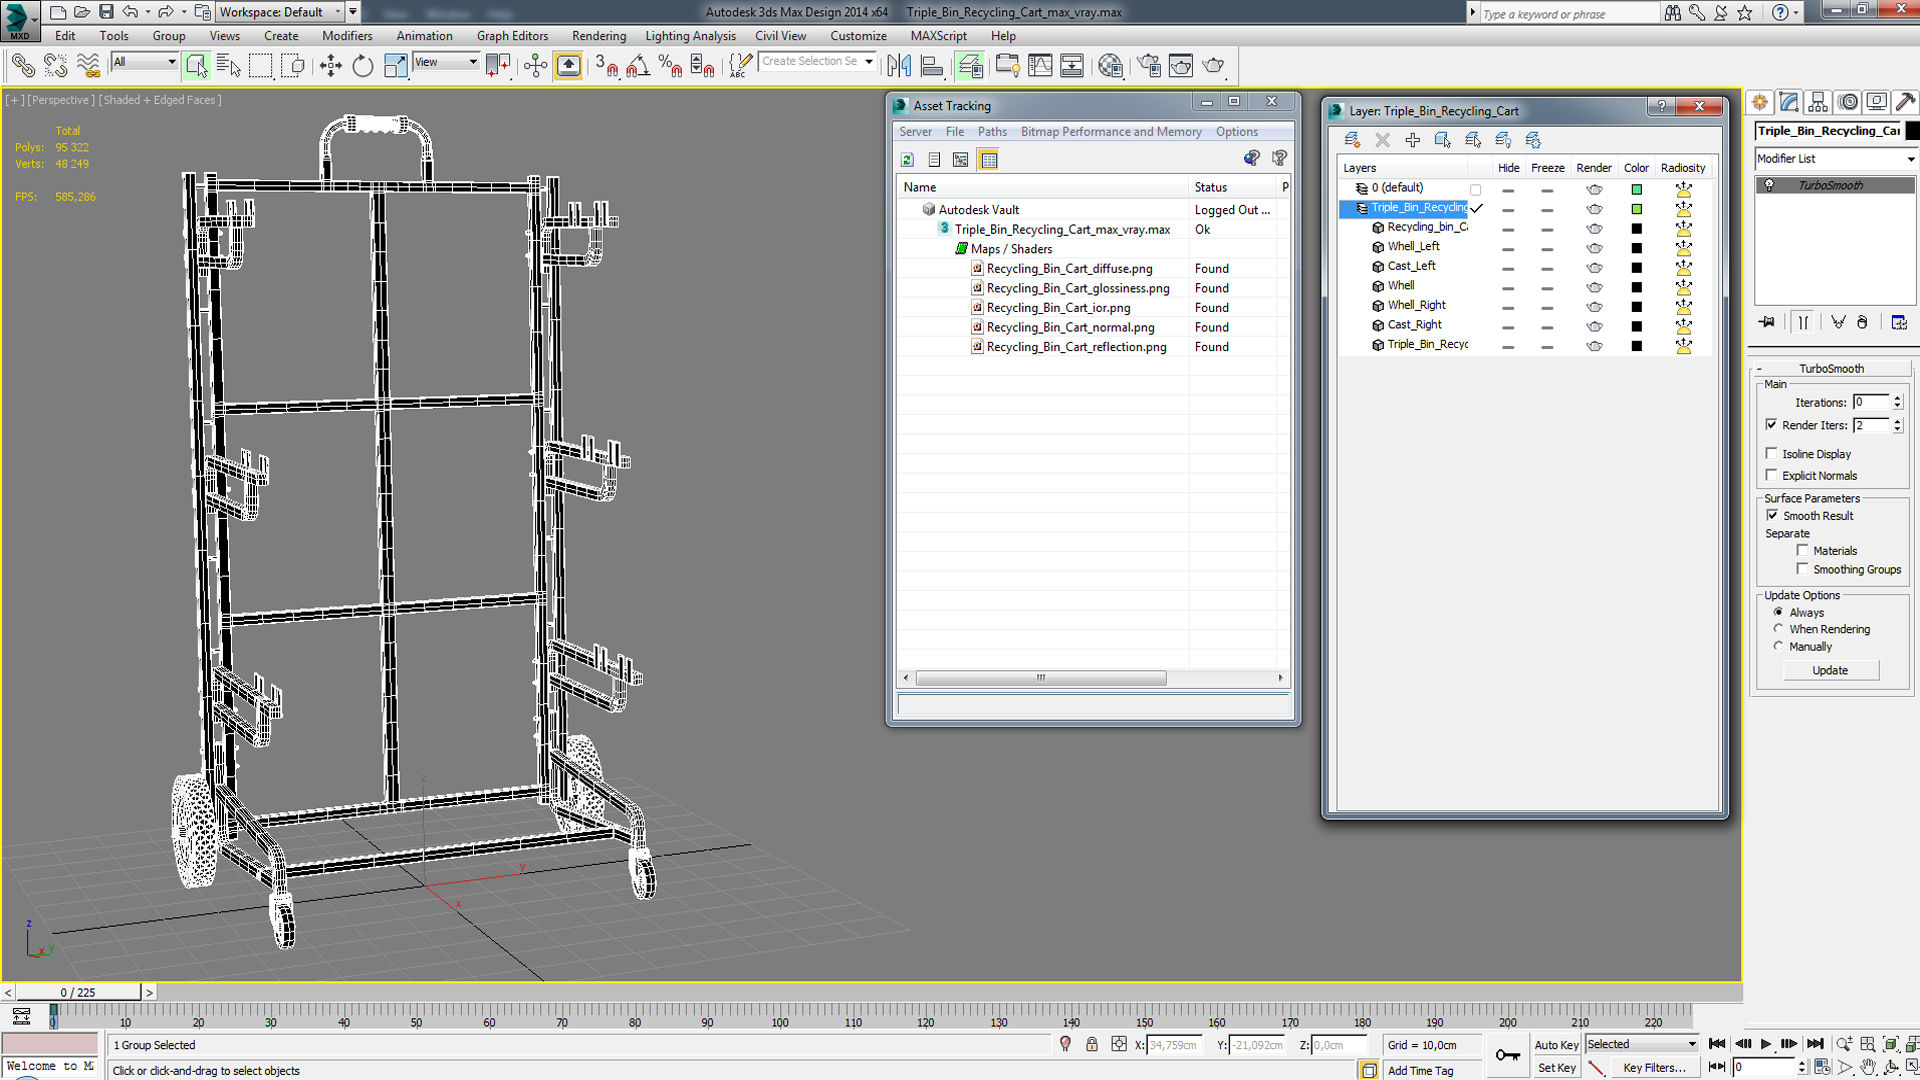Open Bitmap Performance and Memory menu
This screenshot has width=1920, height=1080.
[1110, 132]
